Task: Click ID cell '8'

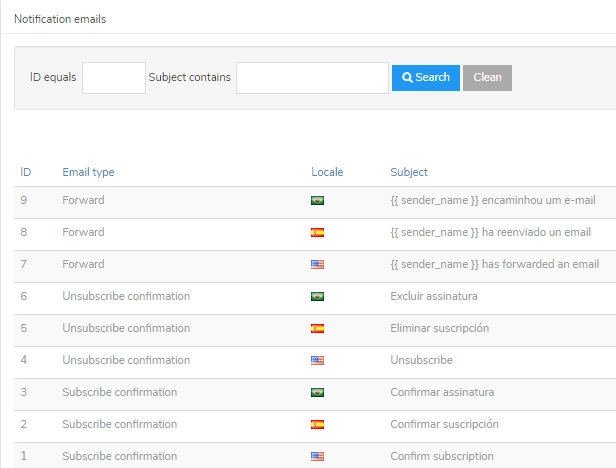Action: click(x=24, y=232)
